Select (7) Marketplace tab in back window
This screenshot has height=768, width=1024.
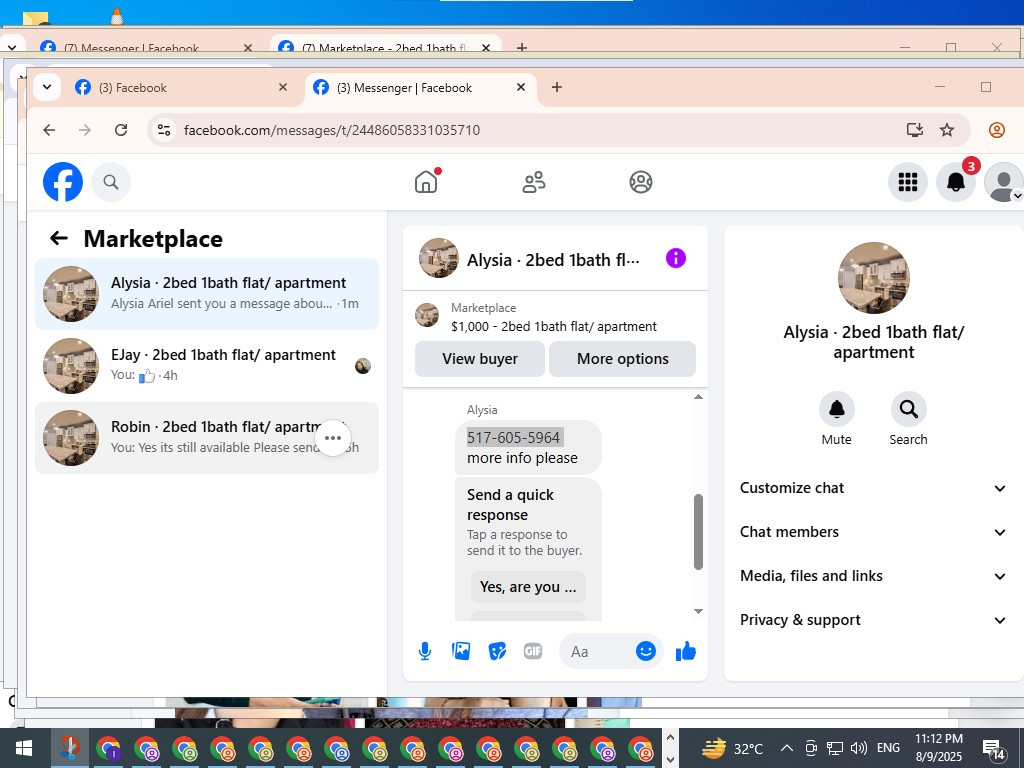[385, 46]
